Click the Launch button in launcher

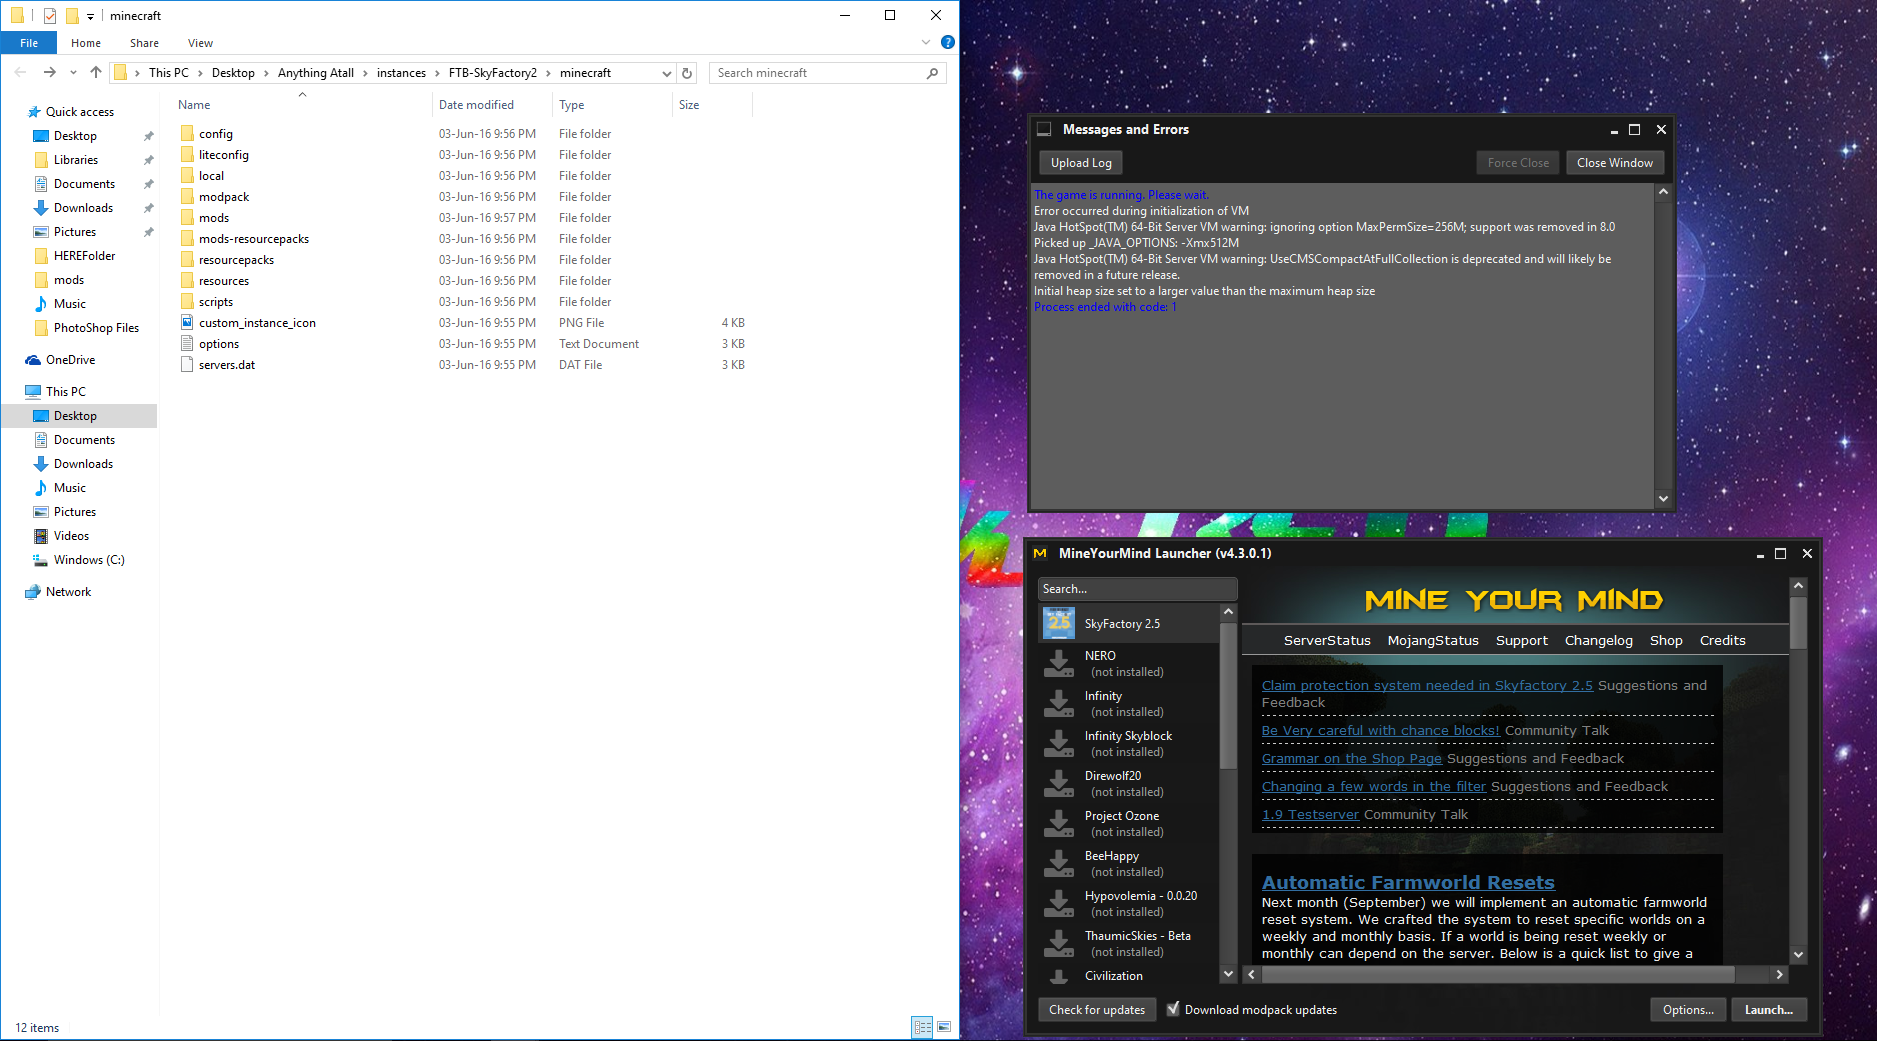1768,1010
